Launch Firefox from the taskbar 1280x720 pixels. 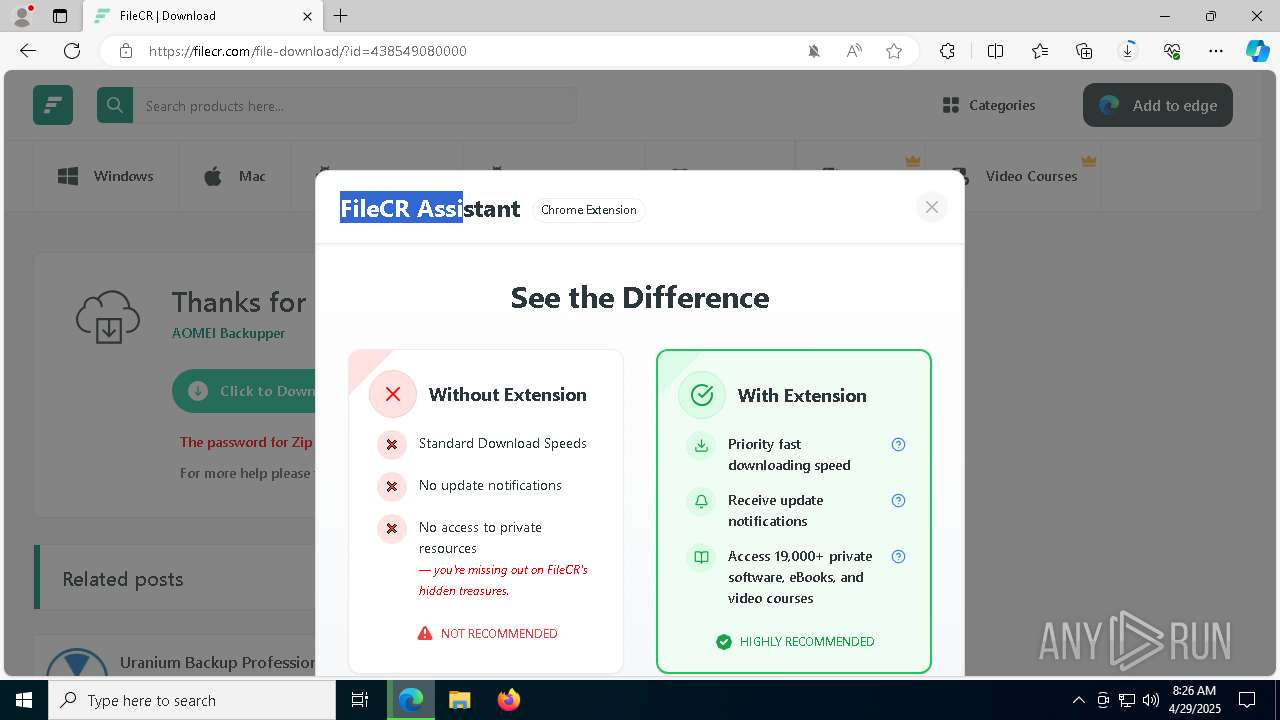508,700
